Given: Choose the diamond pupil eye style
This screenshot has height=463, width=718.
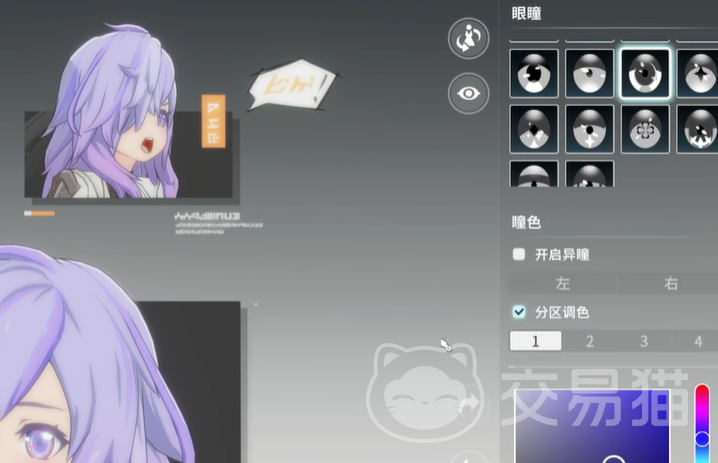Looking at the screenshot, I should click(x=534, y=129).
